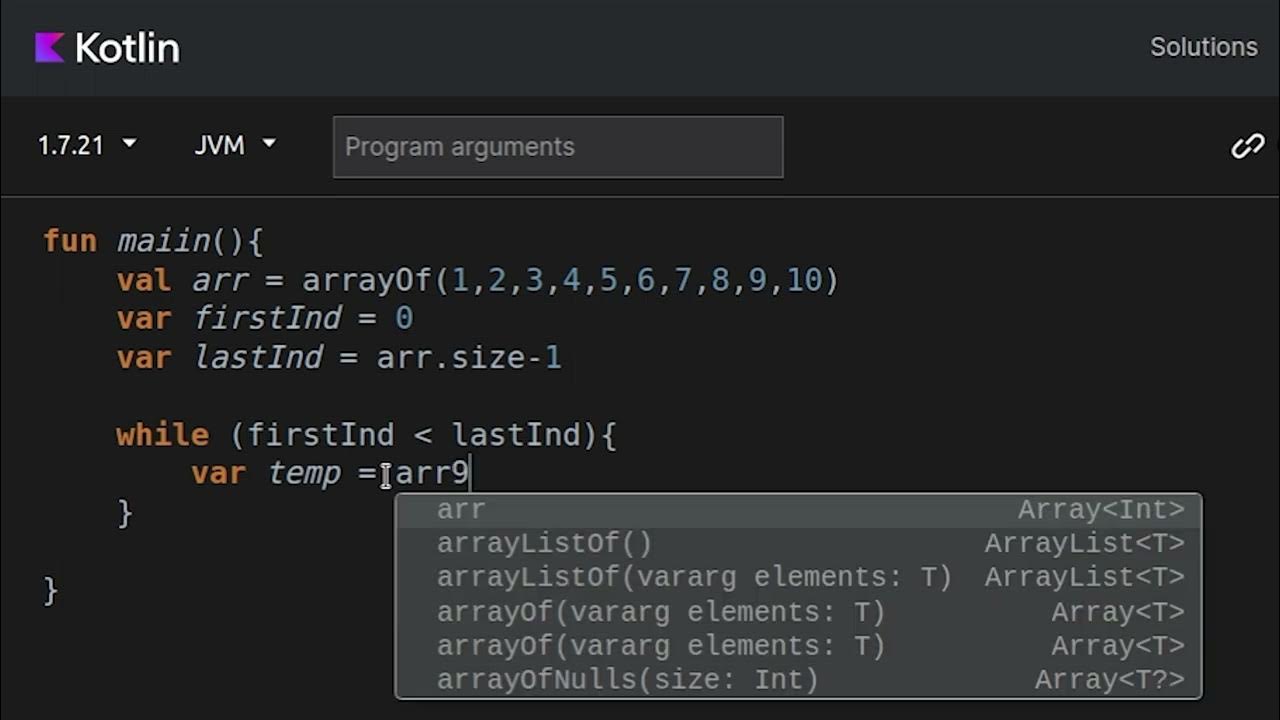1280x720 pixels.
Task: Click the arr.size expression
Action: point(450,357)
